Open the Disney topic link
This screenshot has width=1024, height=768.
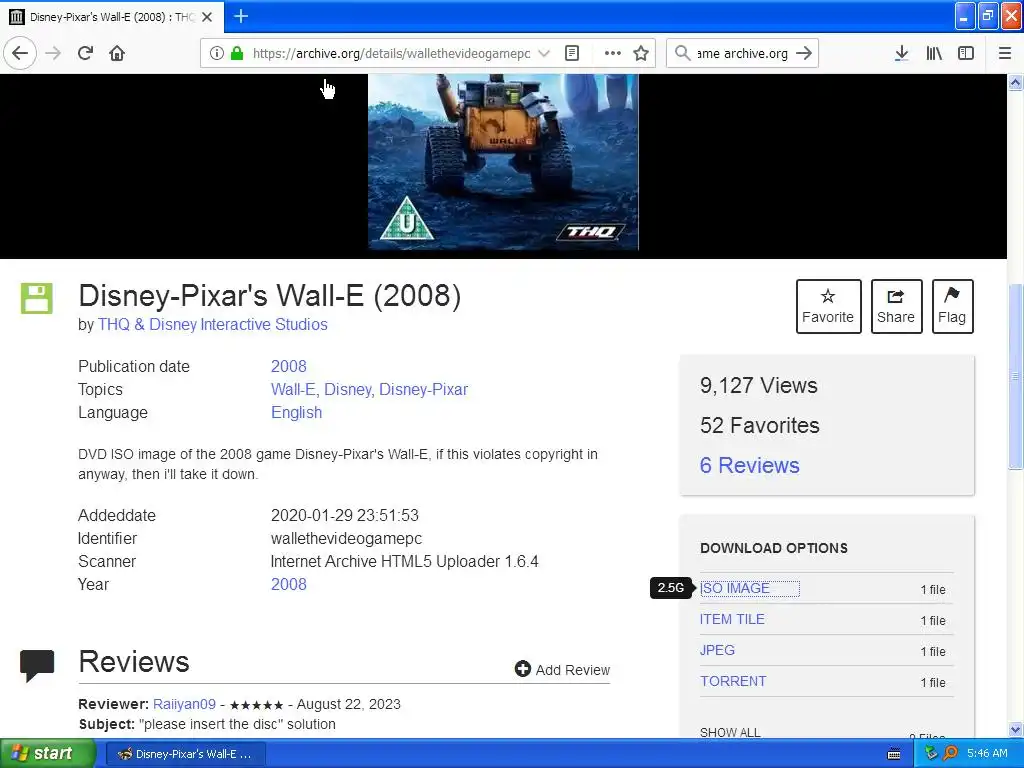(x=349, y=389)
